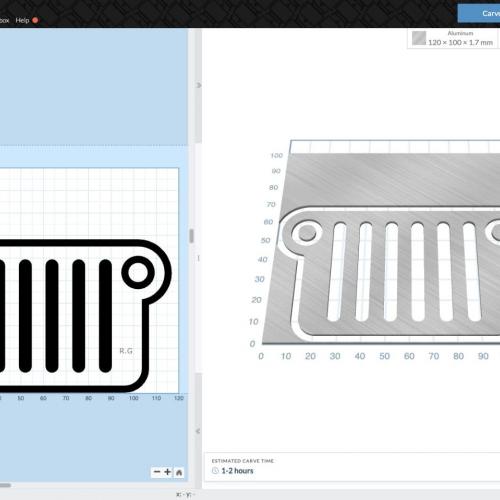Screen dimensions: 500x500
Task: Select the rightmost grille slot bar
Action: (105, 316)
